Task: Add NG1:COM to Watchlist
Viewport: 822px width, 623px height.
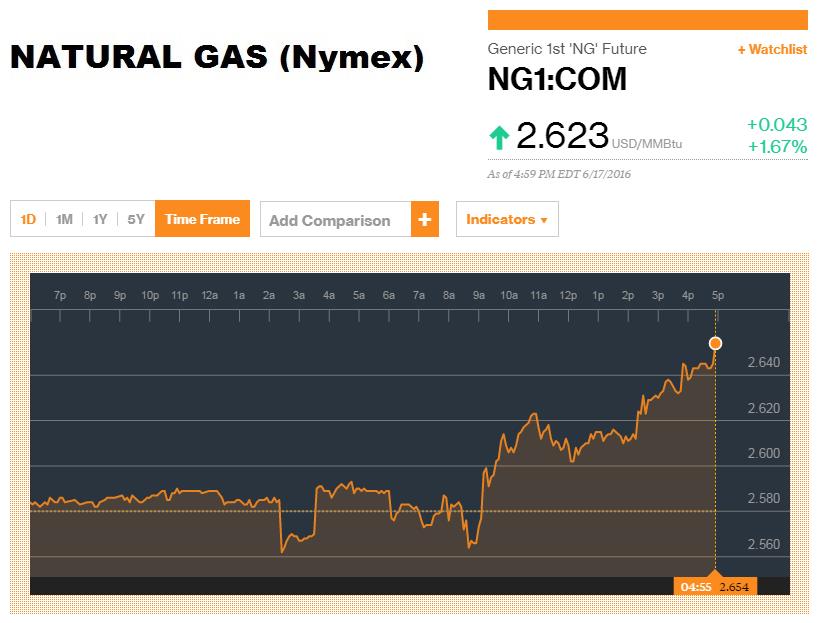Action: coord(772,49)
